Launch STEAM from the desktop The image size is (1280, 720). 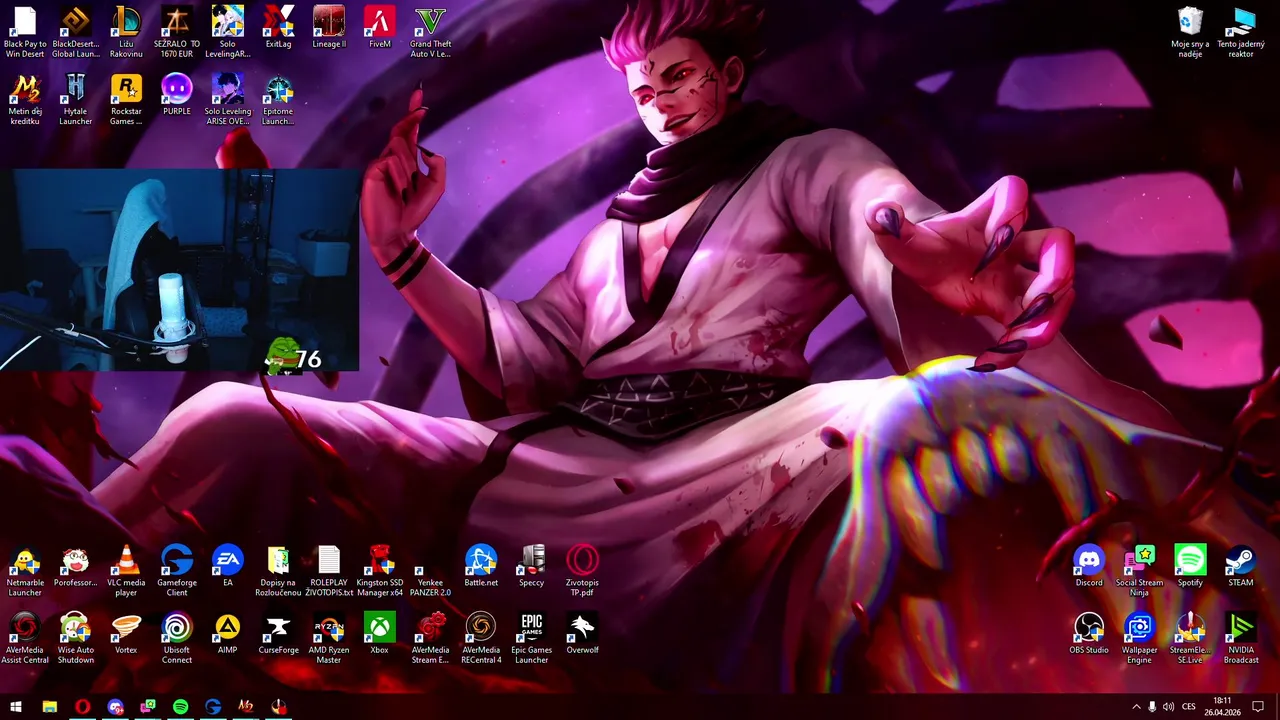tap(1241, 566)
